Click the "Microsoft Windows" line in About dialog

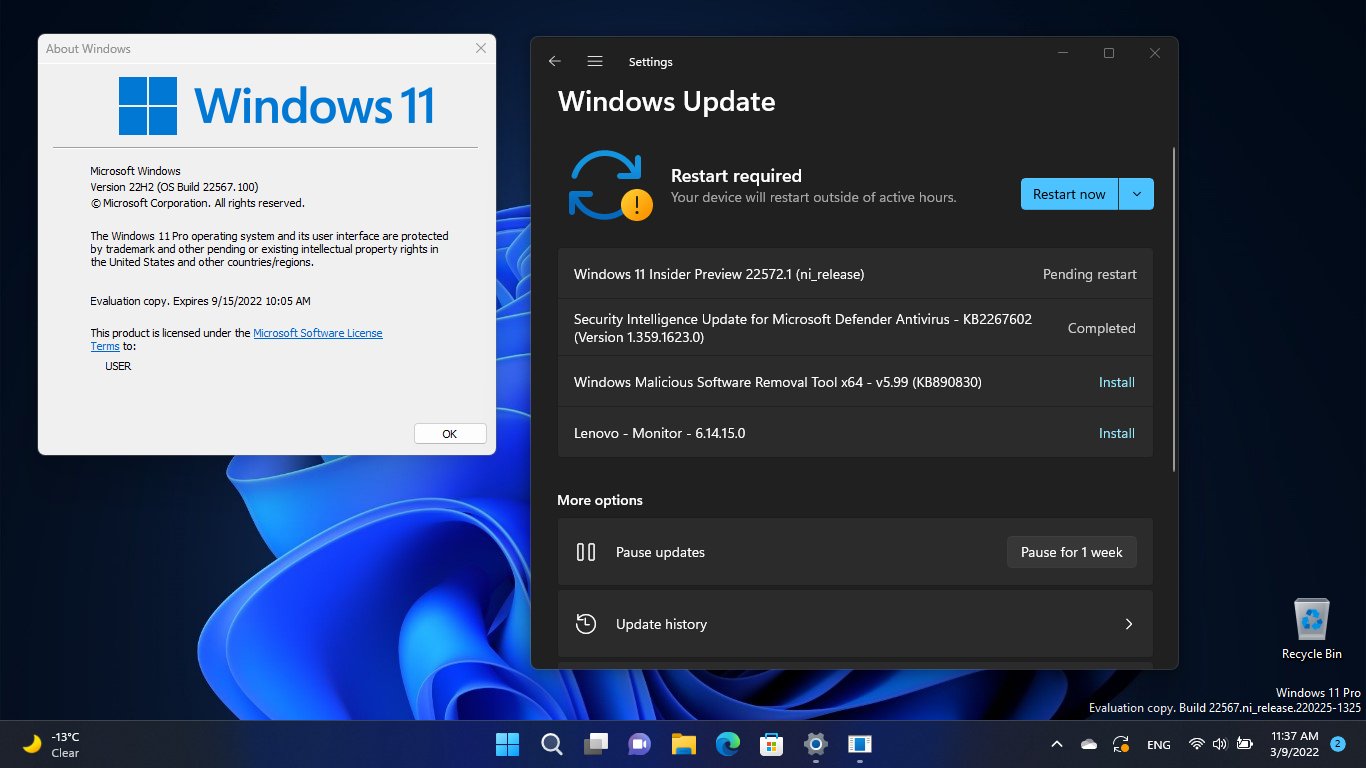click(135, 171)
